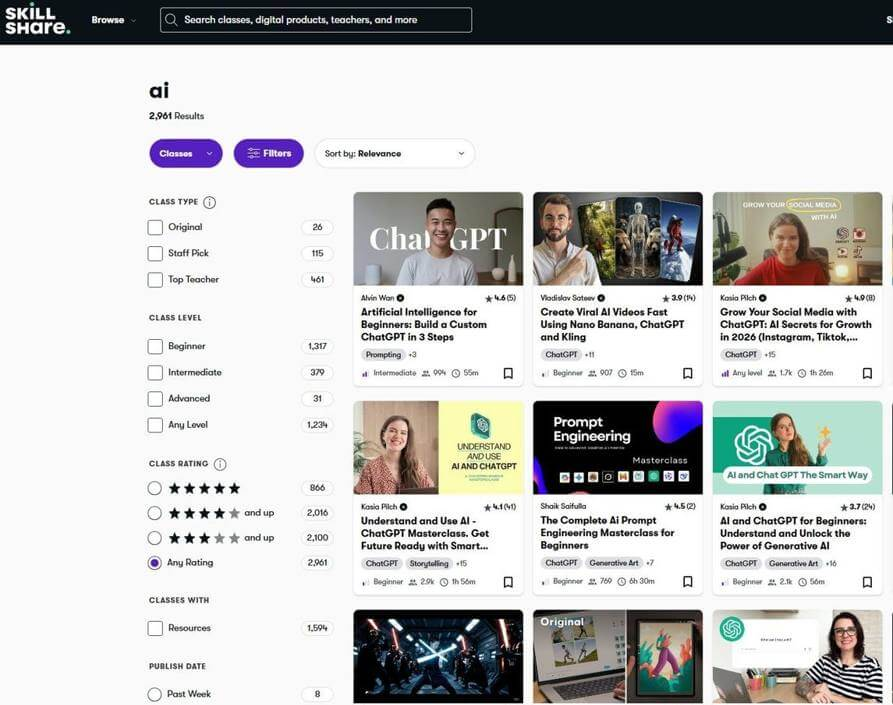Bookmark the Create Viral AI Videos class
The image size is (893, 705).
pyautogui.click(x=687, y=373)
